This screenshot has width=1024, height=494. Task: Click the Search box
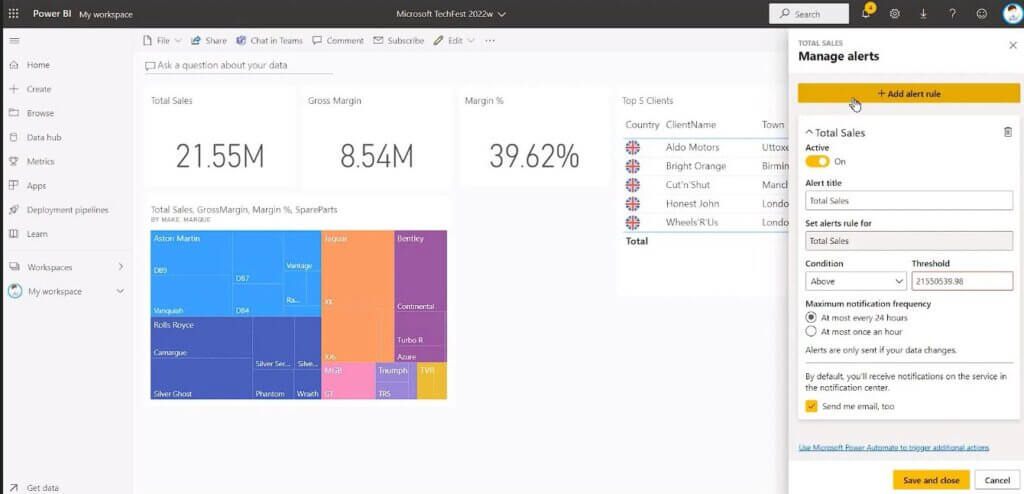coord(808,14)
